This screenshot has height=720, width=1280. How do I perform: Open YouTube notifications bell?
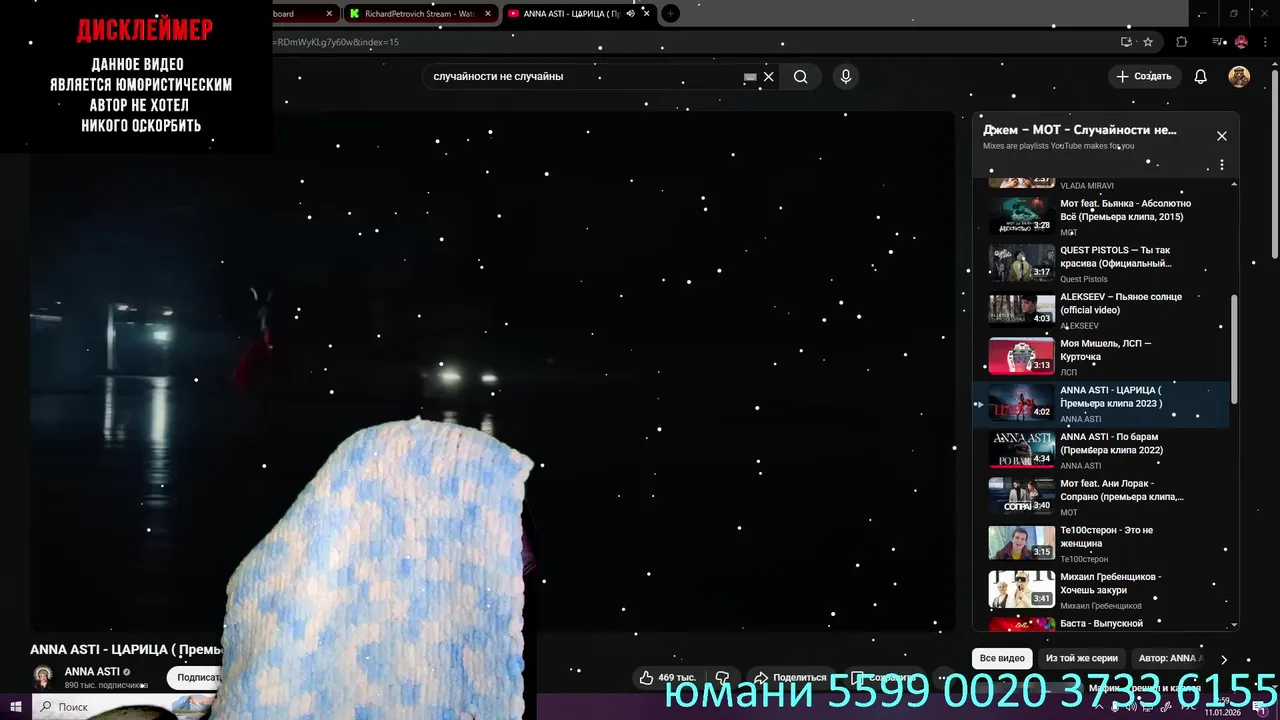(1201, 77)
